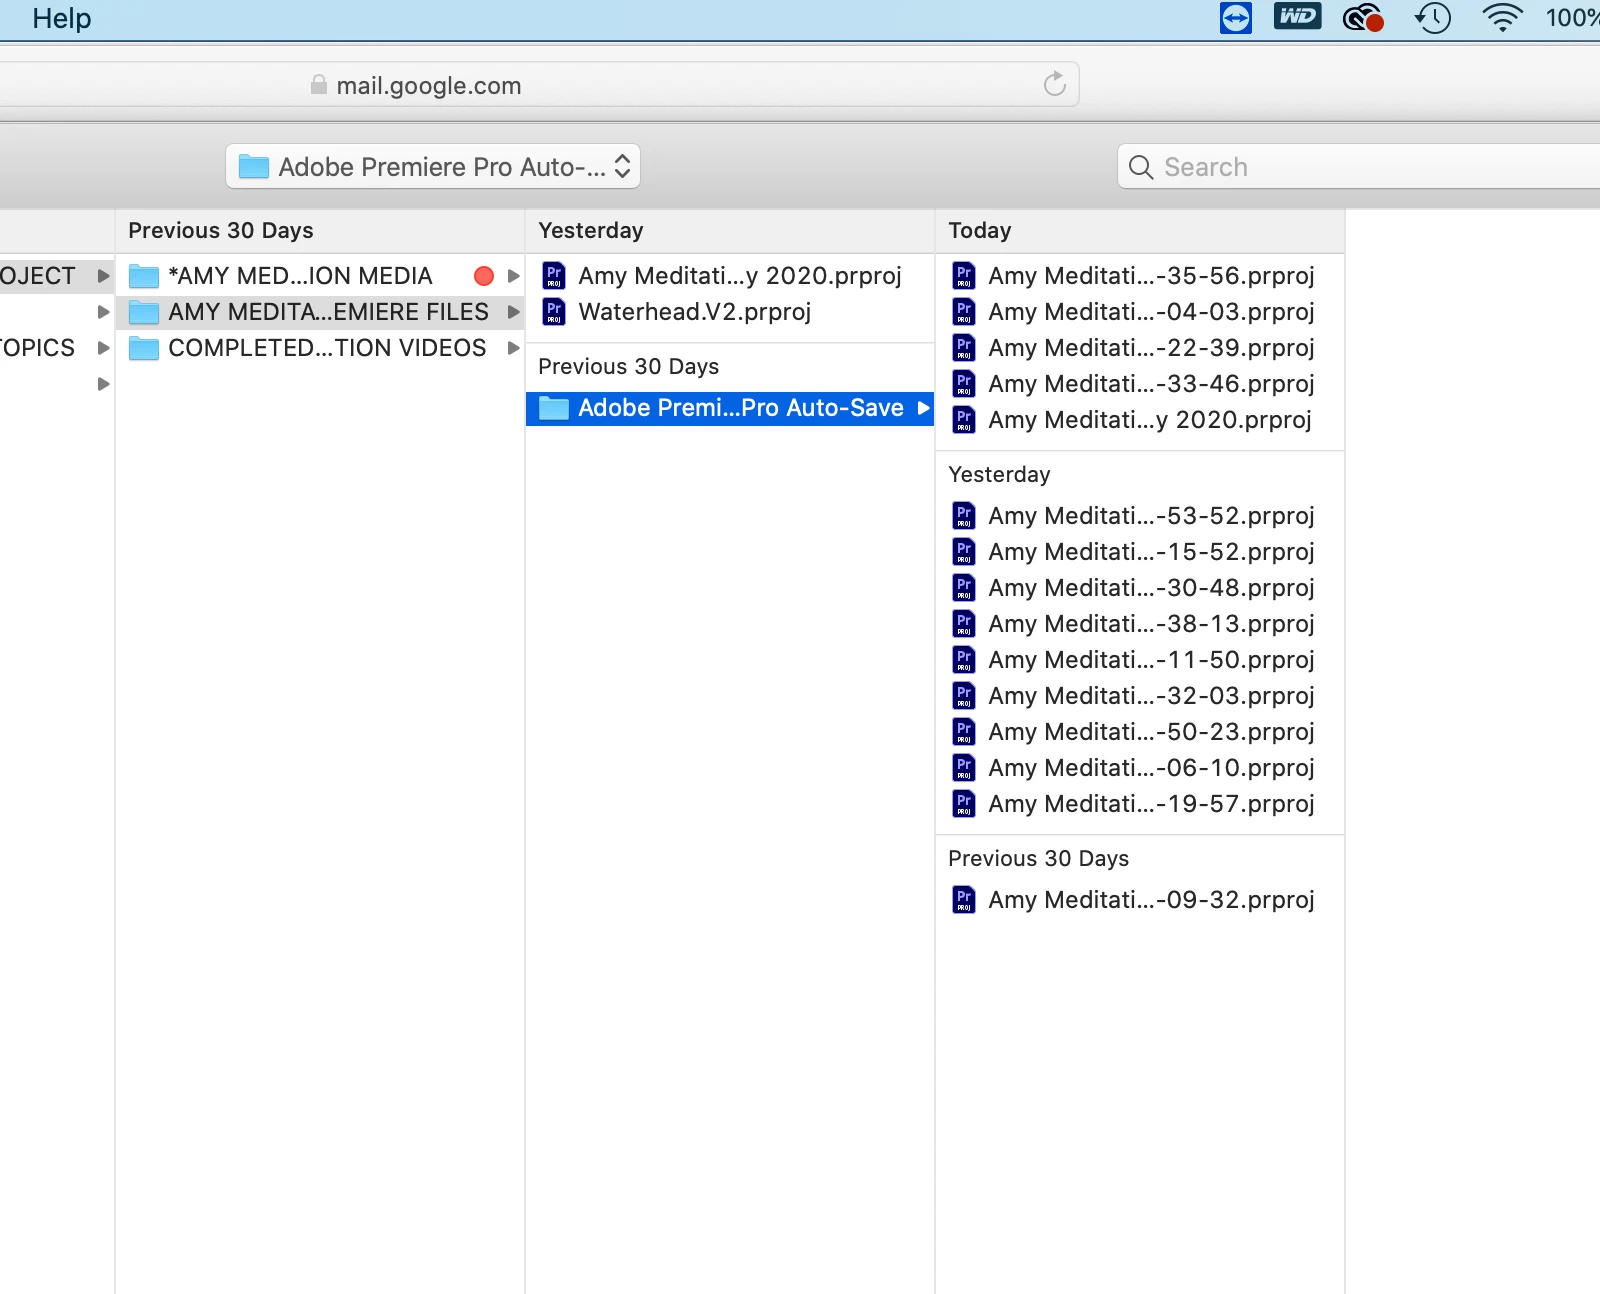Click the icon of Amy Meditati...-04-03.prproj
The height and width of the screenshot is (1294, 1600).
[x=964, y=312]
